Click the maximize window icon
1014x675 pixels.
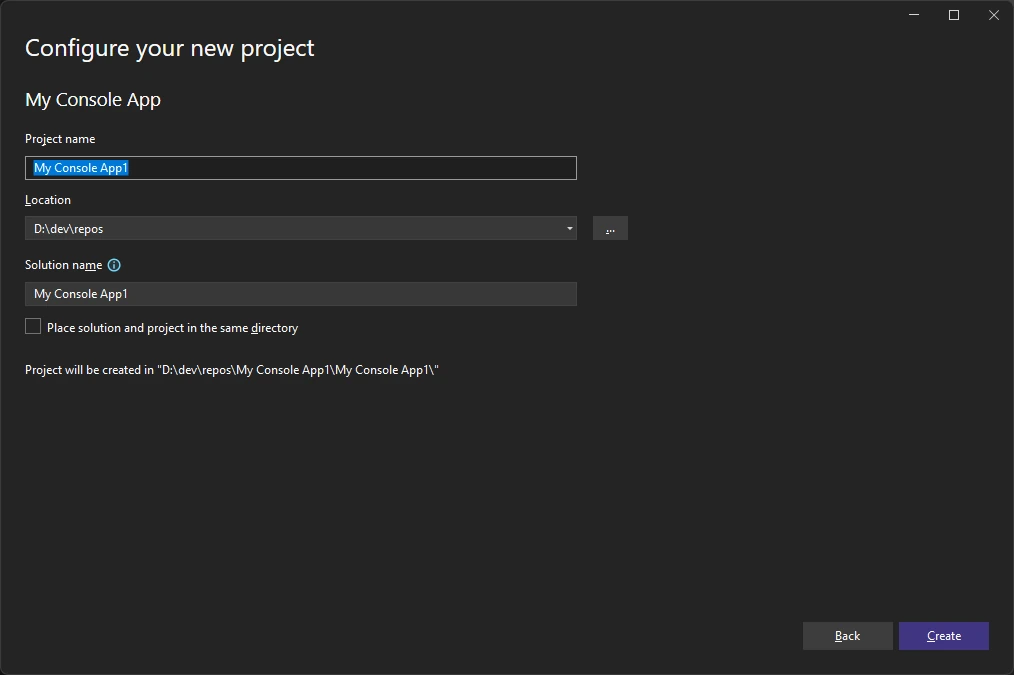(x=953, y=15)
